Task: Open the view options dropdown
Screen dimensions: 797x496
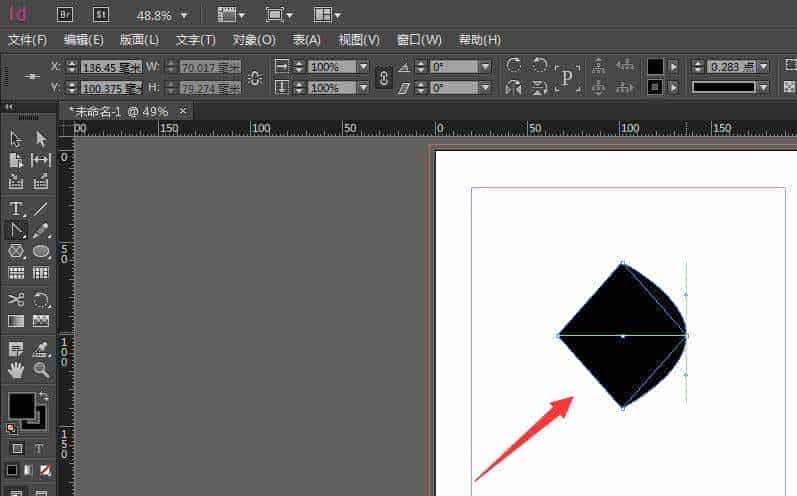Action: (231, 15)
